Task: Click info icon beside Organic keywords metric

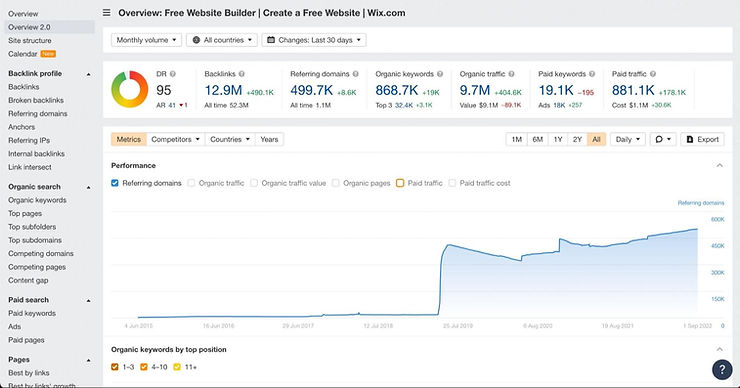Action: point(440,74)
